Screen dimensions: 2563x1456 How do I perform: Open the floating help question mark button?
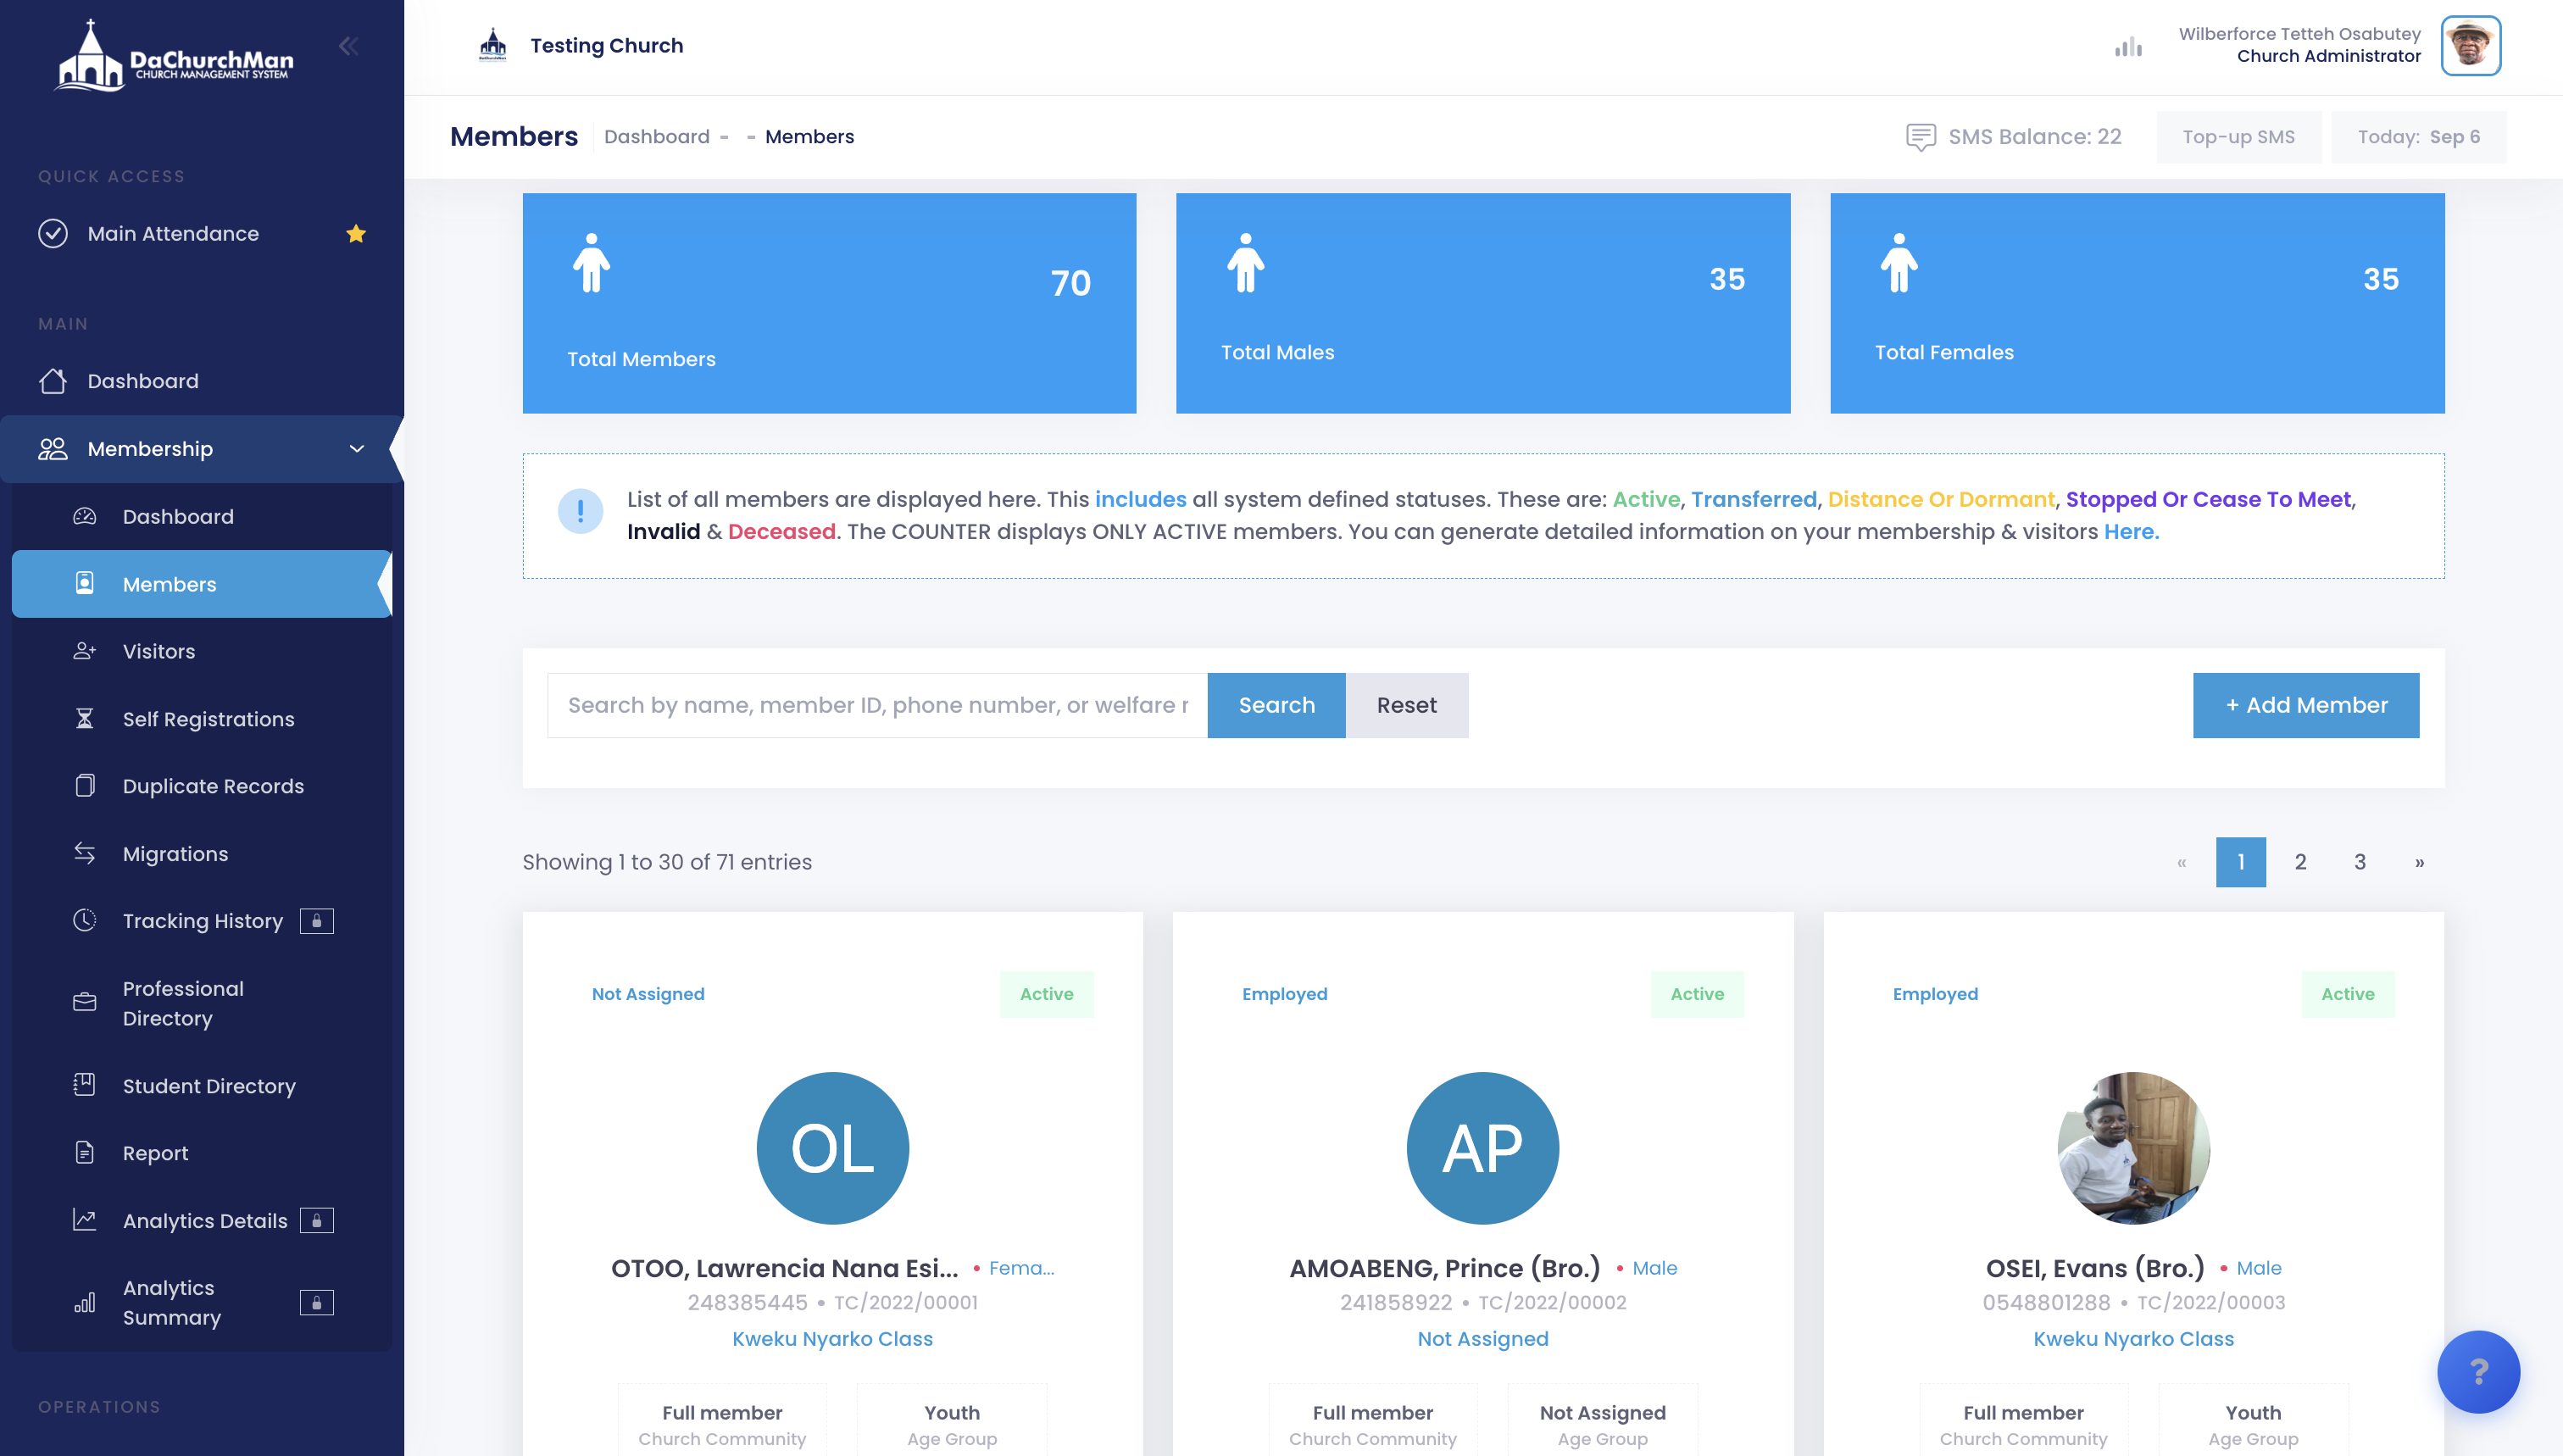click(x=2478, y=1371)
